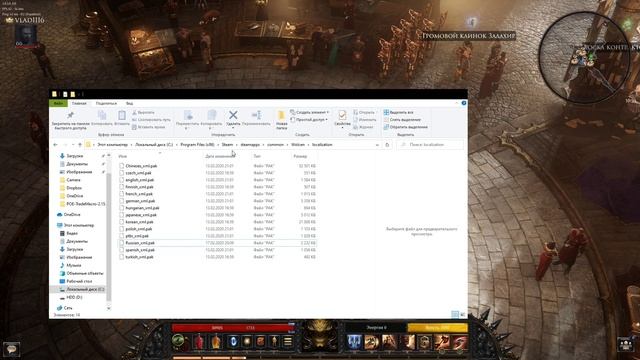Click the red slash skill icon
This screenshot has width=640, height=360.
(460, 342)
